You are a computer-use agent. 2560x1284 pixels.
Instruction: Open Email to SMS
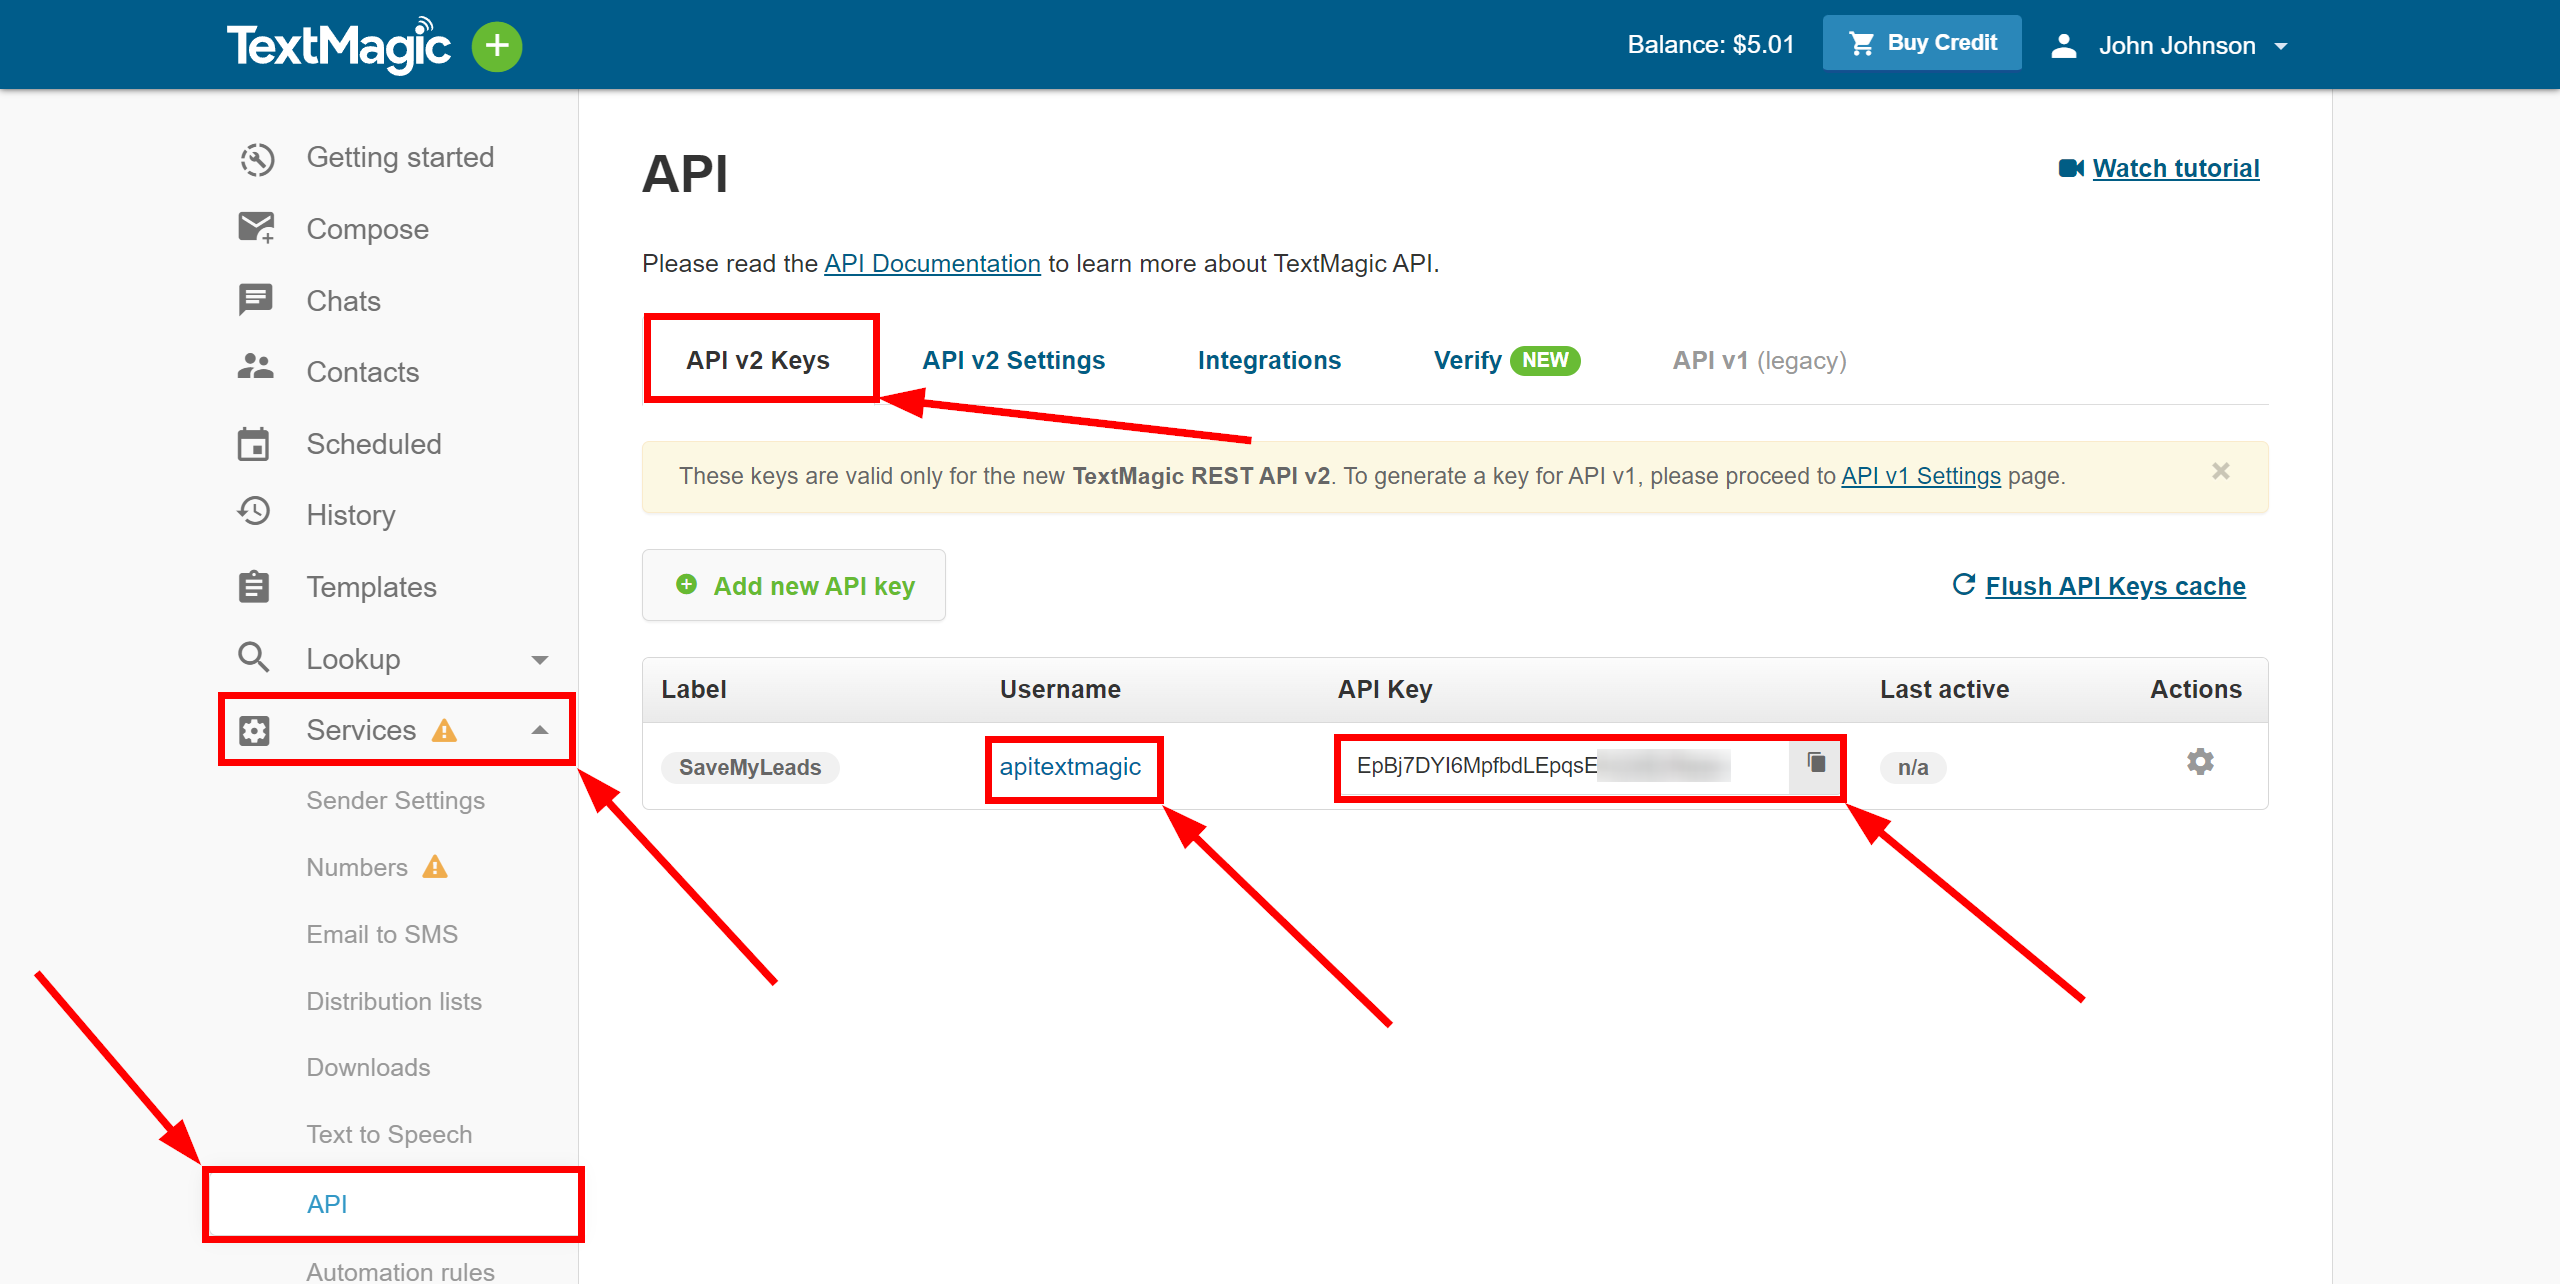(x=382, y=934)
